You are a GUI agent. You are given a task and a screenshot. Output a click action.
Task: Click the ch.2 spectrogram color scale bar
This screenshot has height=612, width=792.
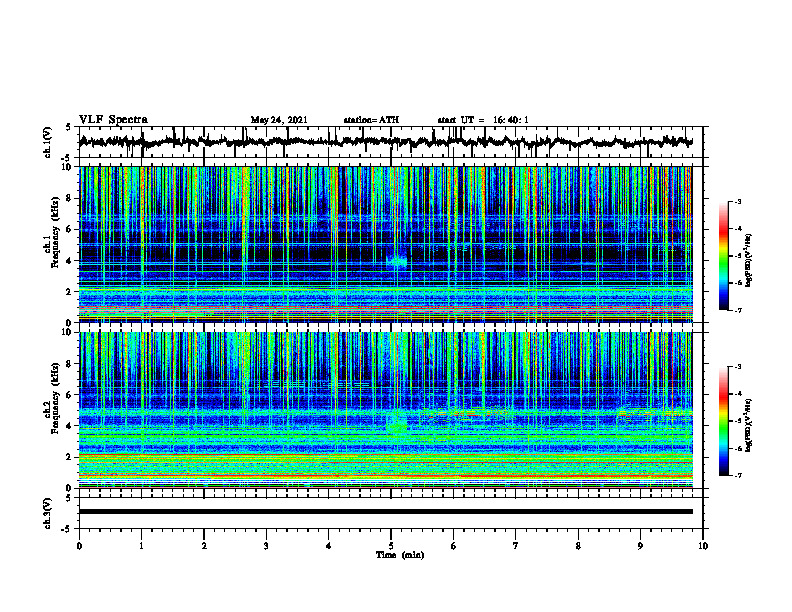(723, 421)
